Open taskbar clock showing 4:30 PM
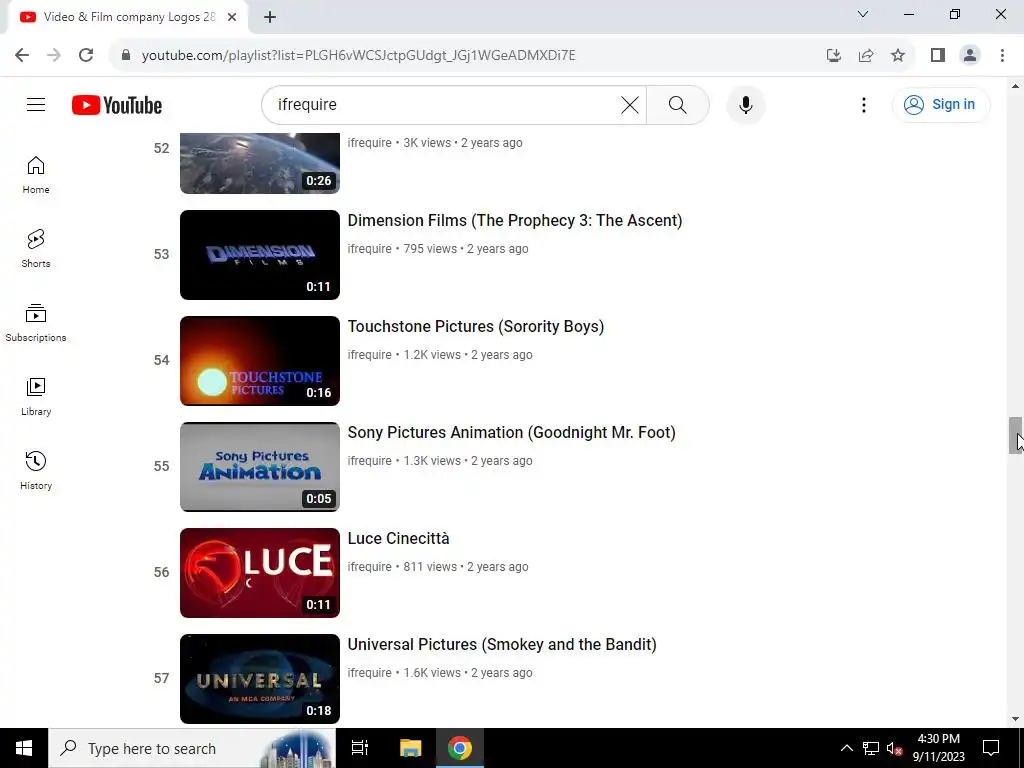The width and height of the screenshot is (1024, 768). tap(938, 748)
